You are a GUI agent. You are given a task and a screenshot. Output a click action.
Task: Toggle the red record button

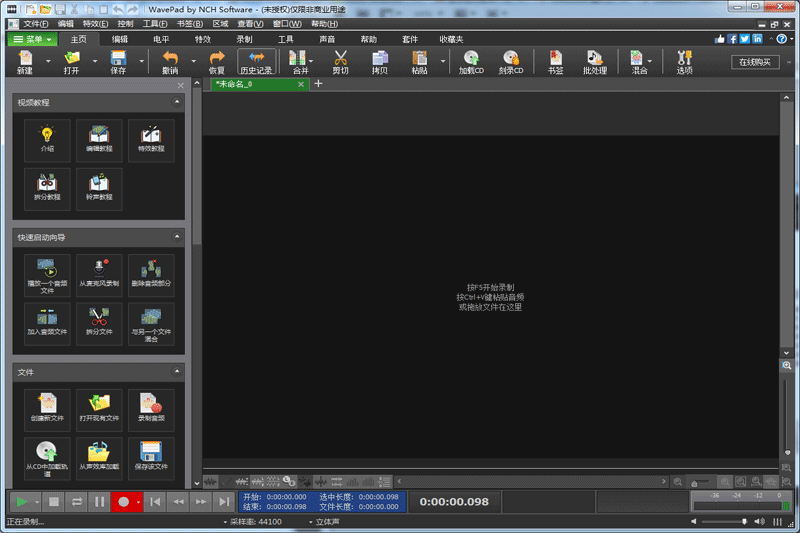click(x=123, y=502)
